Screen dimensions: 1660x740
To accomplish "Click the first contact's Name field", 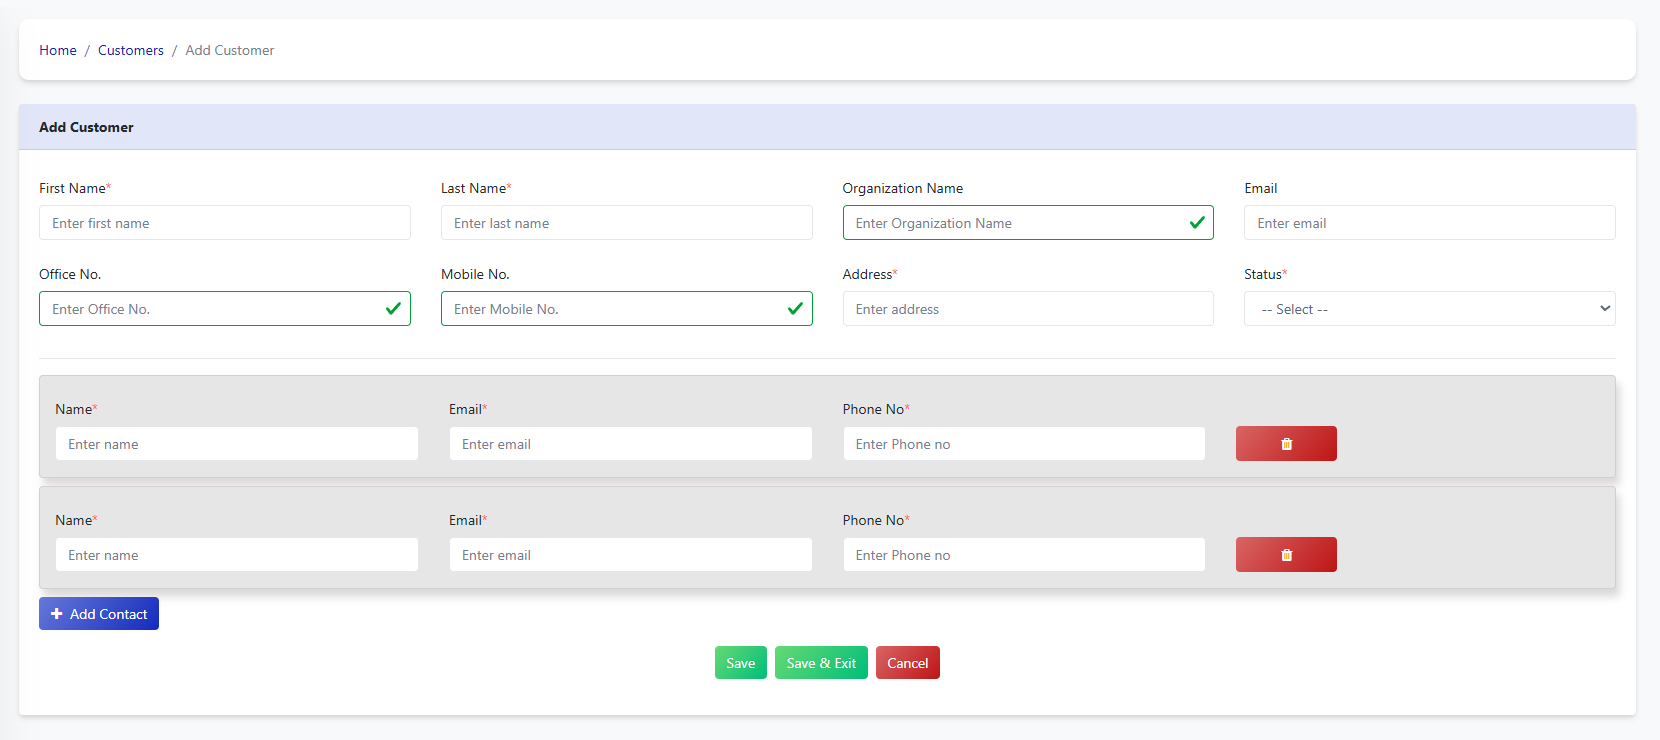I will pyautogui.click(x=237, y=444).
